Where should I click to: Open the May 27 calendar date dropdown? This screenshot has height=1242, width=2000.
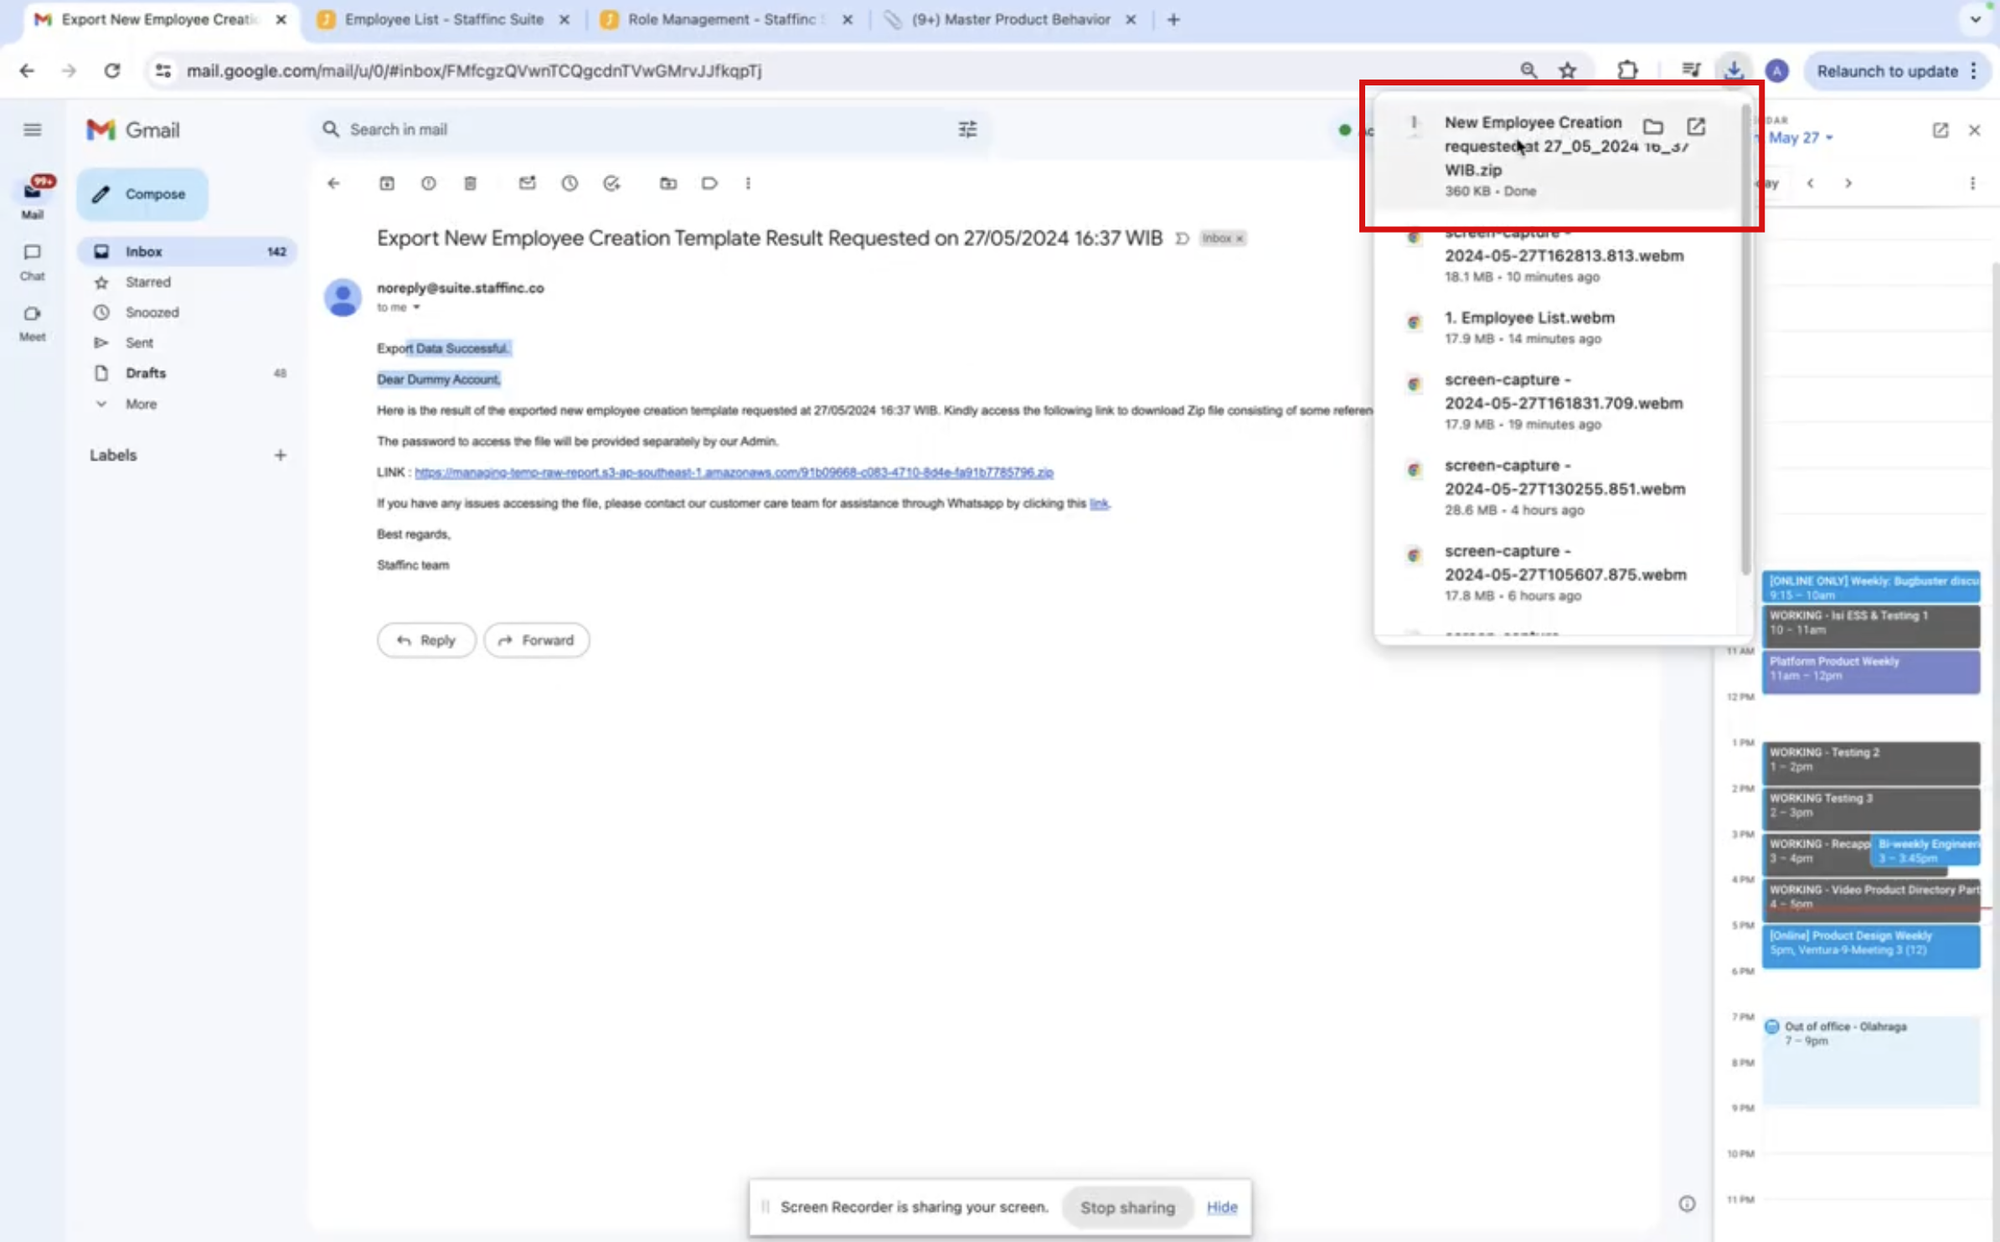click(x=1801, y=138)
